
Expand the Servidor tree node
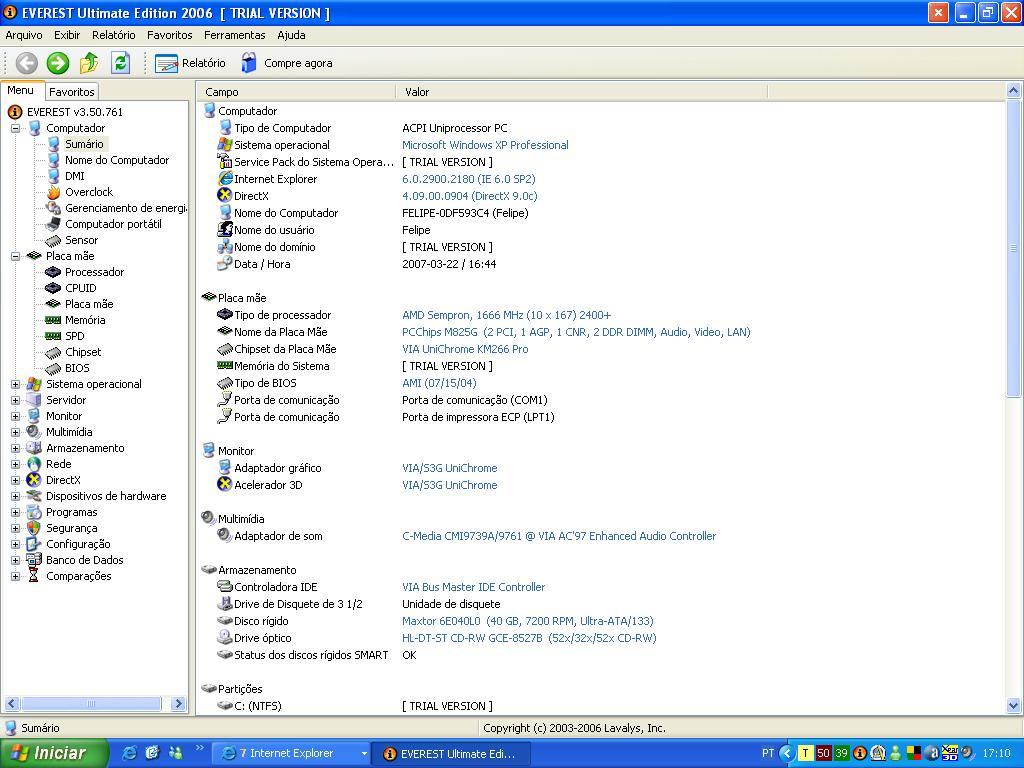(x=15, y=400)
